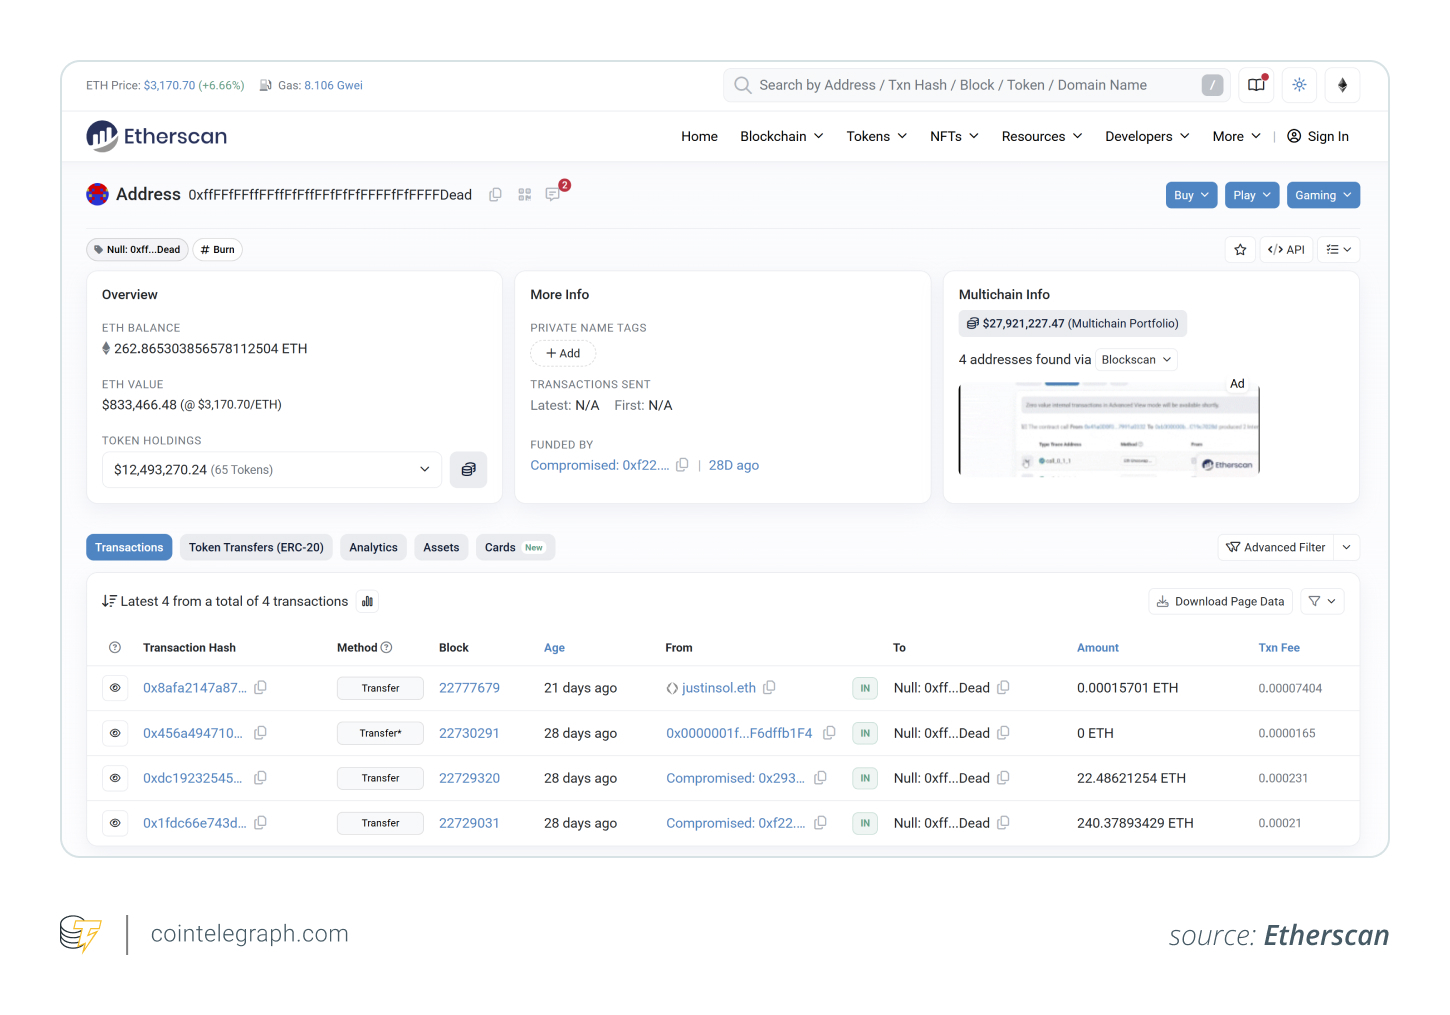Viewport: 1450px width, 1015px height.
Task: Expand the Token Holdings value dropdown
Action: click(424, 469)
